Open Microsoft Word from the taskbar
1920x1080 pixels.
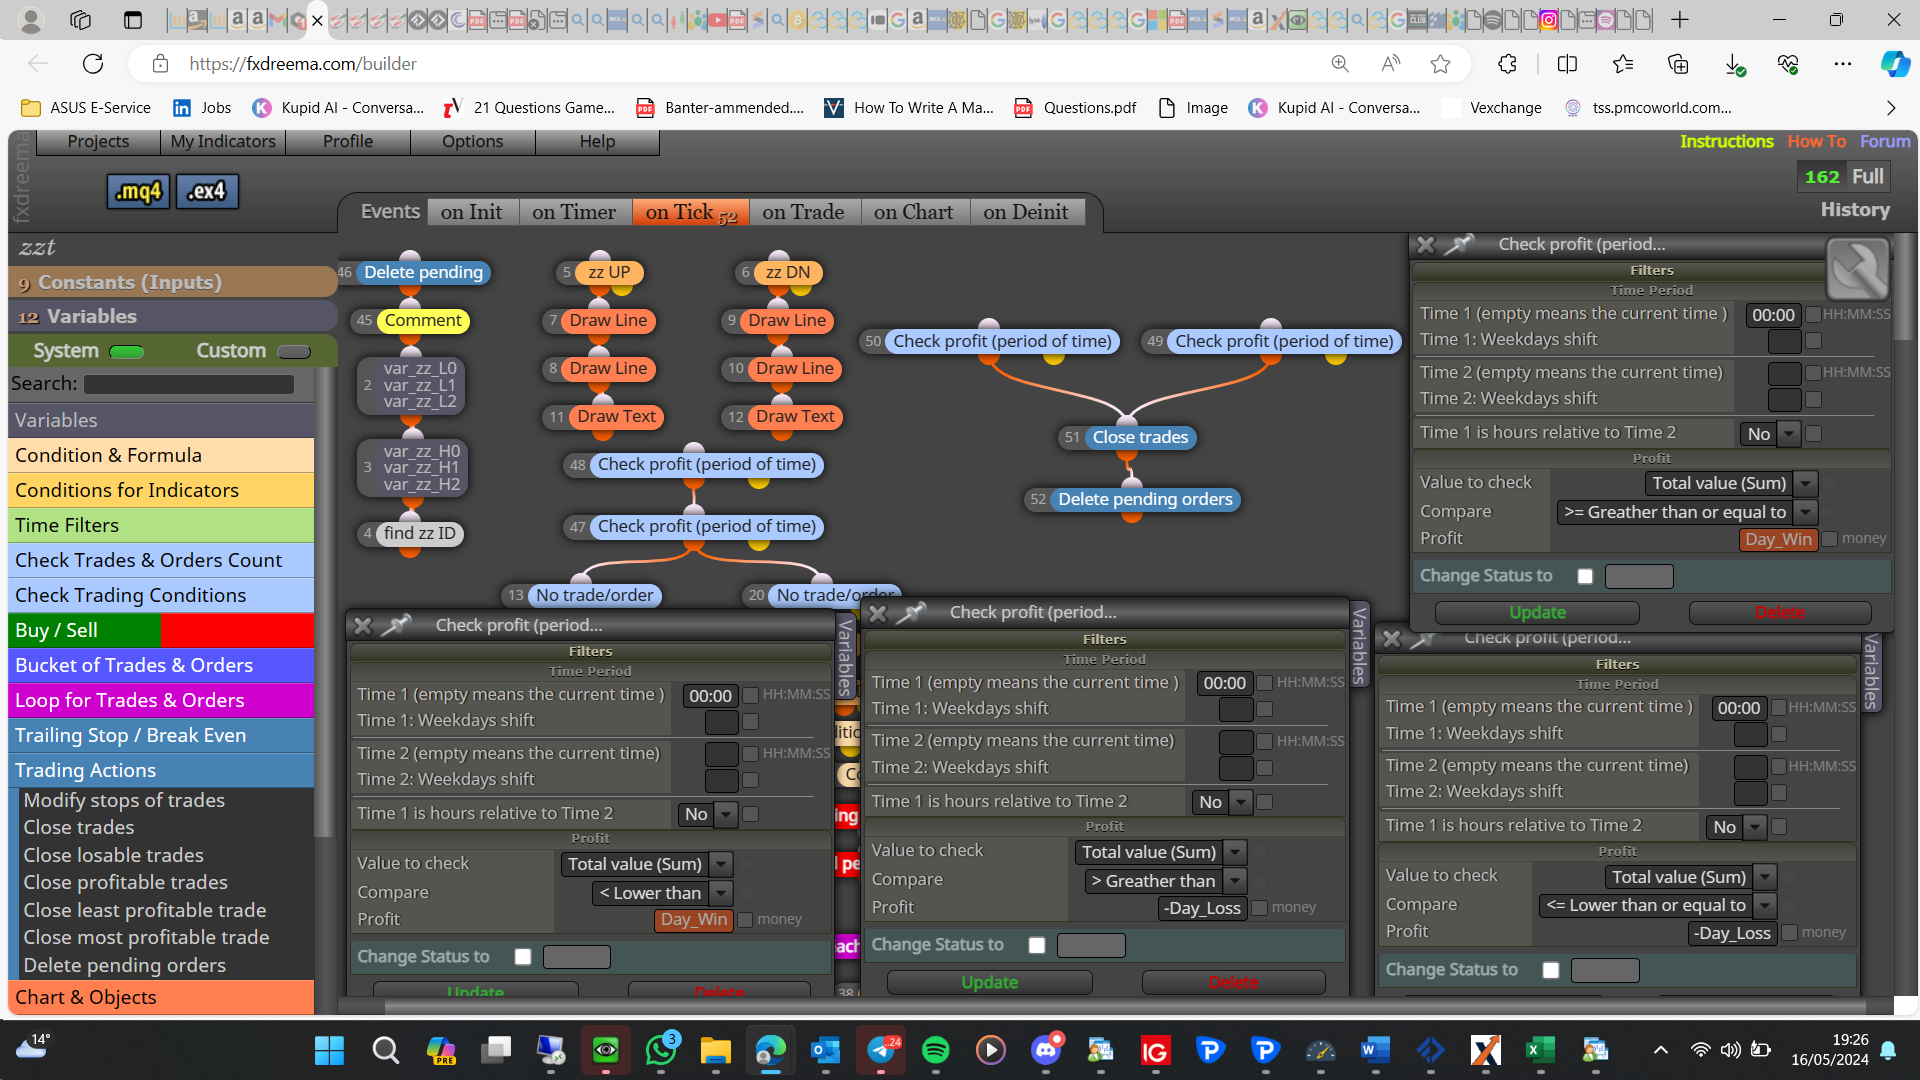pyautogui.click(x=1375, y=1050)
